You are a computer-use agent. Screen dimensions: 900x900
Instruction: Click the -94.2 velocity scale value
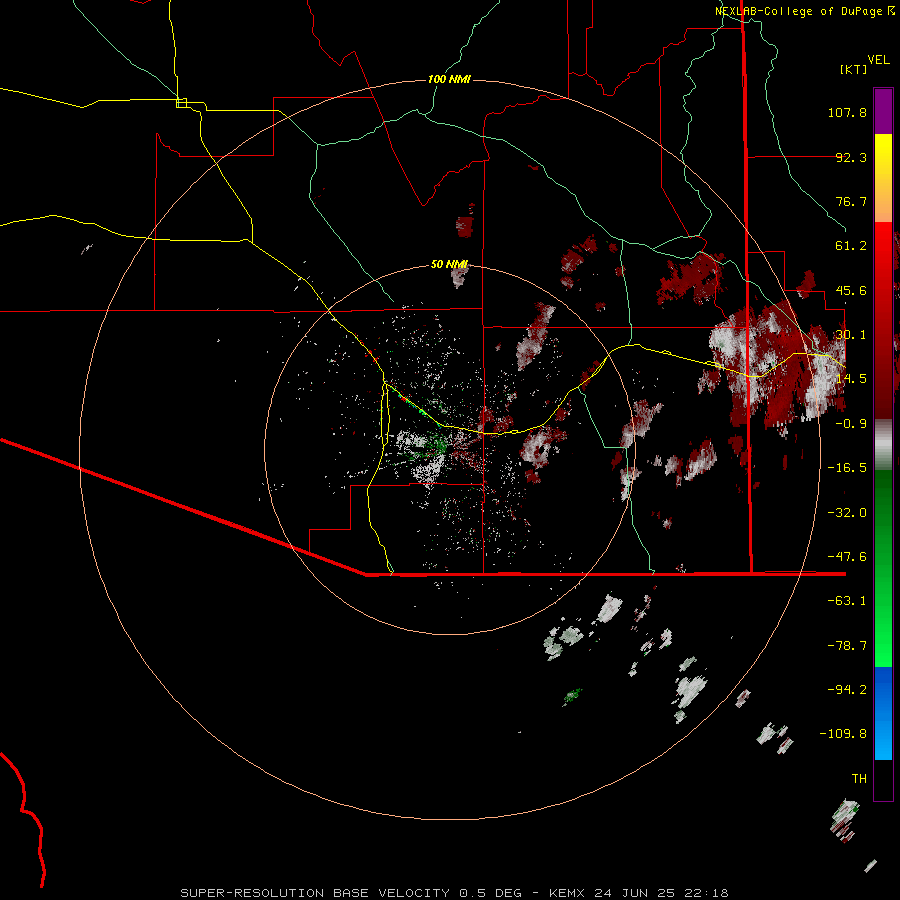(x=847, y=689)
